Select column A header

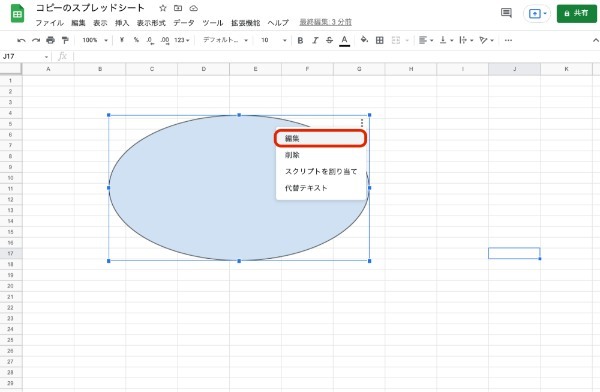pyautogui.click(x=48, y=69)
